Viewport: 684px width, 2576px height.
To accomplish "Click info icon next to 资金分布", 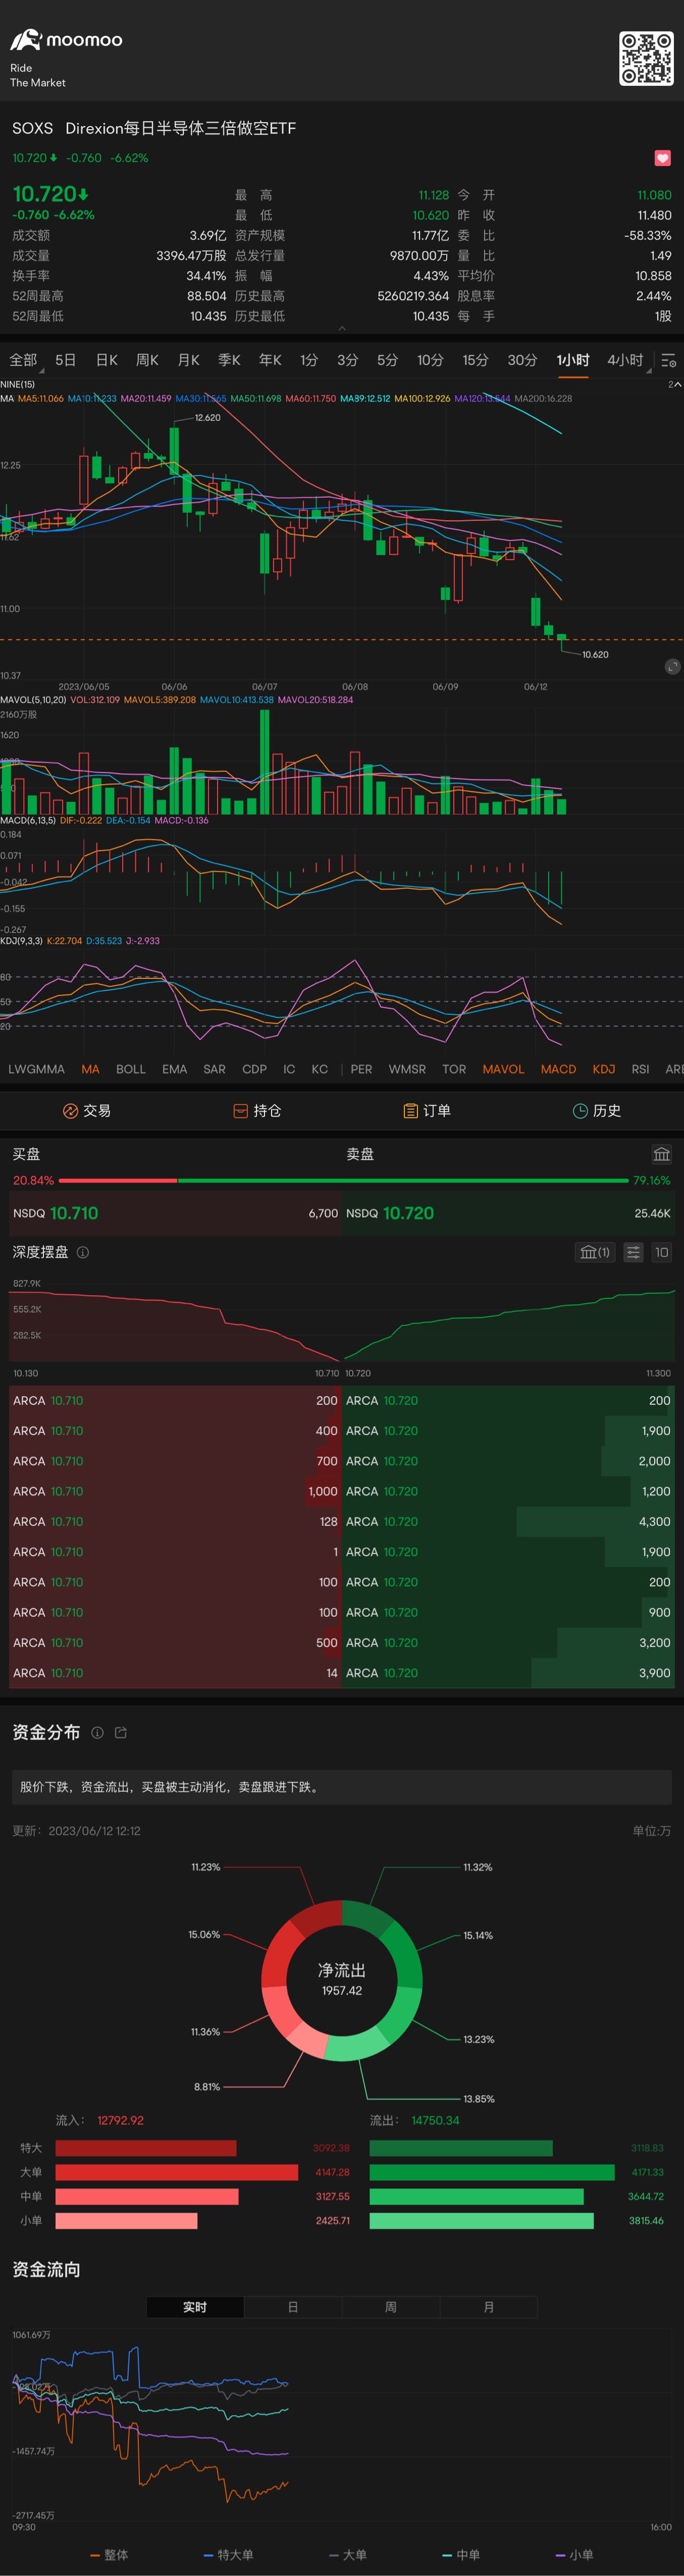I will (97, 1733).
